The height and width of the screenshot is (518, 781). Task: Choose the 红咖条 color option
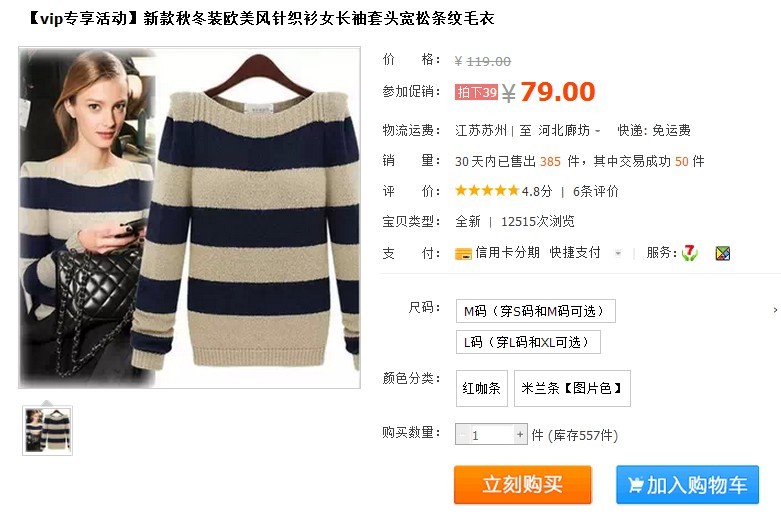pos(482,388)
